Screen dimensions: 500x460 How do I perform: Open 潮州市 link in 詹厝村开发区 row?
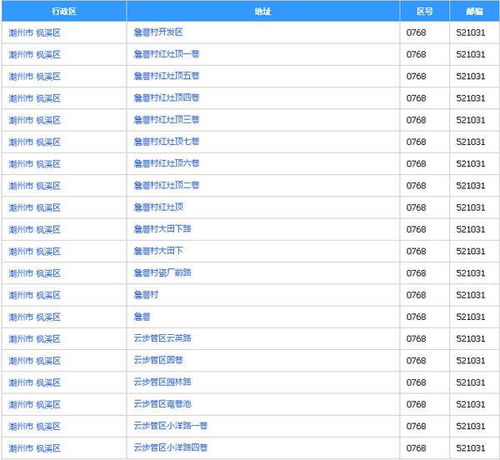[21, 33]
